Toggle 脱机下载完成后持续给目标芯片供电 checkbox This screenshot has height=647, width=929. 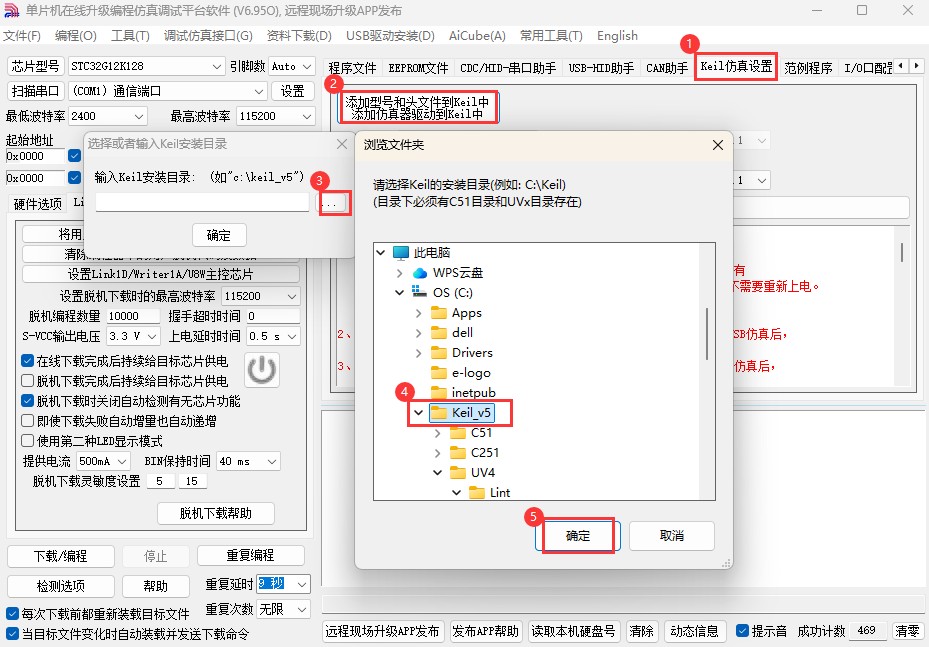(x=27, y=380)
